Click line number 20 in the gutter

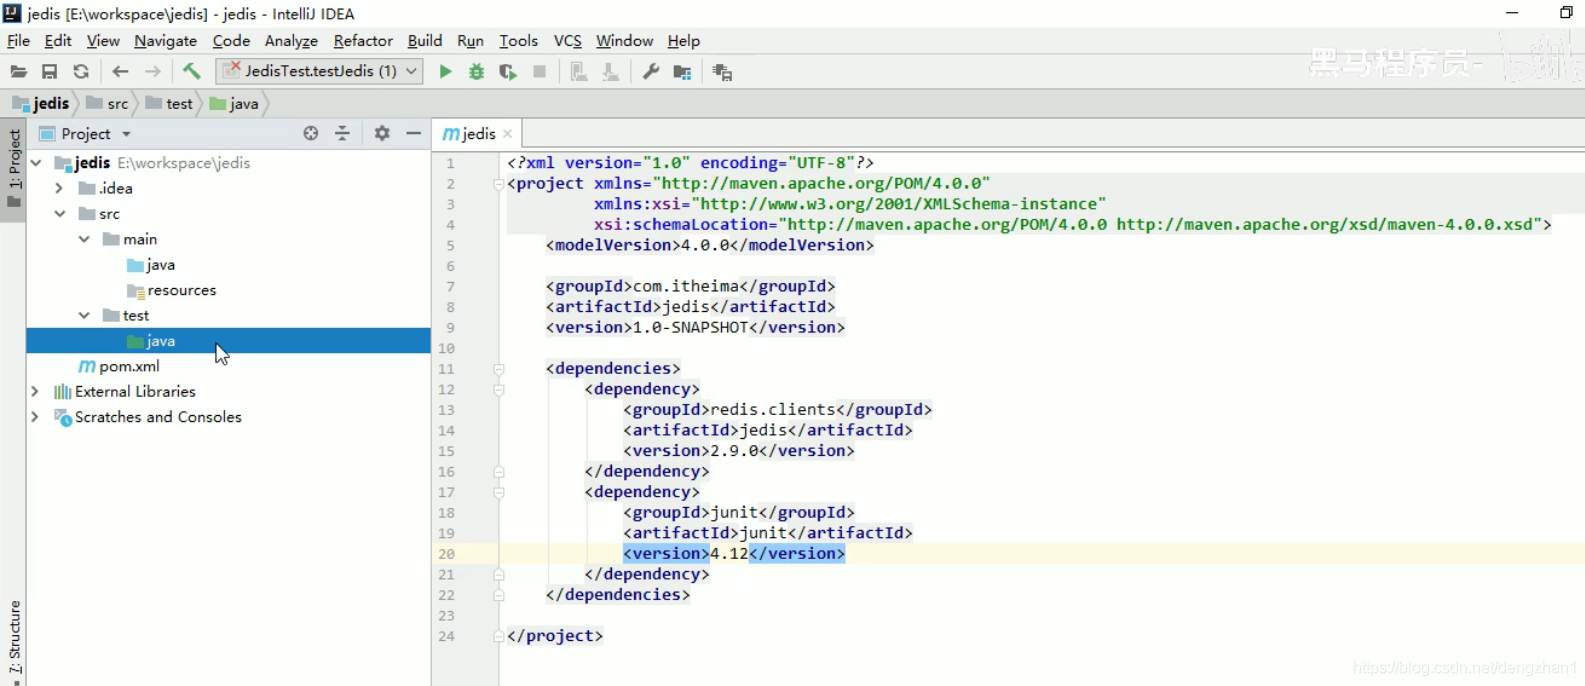tap(446, 554)
